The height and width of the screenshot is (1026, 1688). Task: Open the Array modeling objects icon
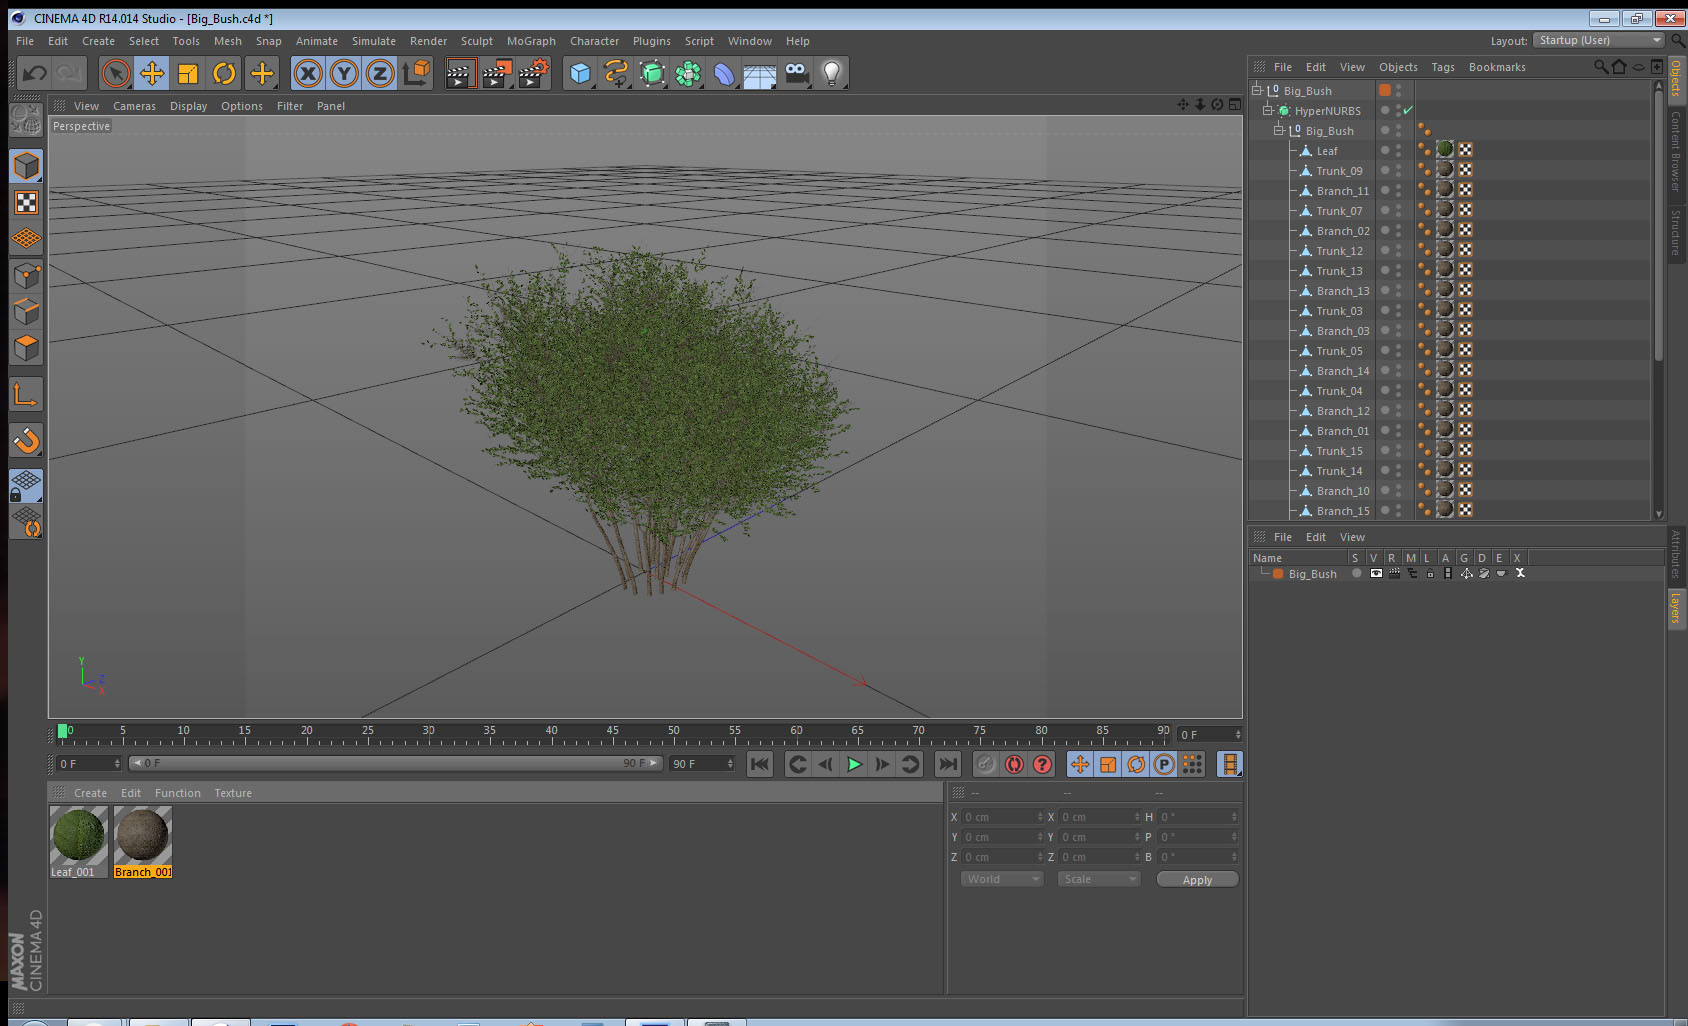688,73
